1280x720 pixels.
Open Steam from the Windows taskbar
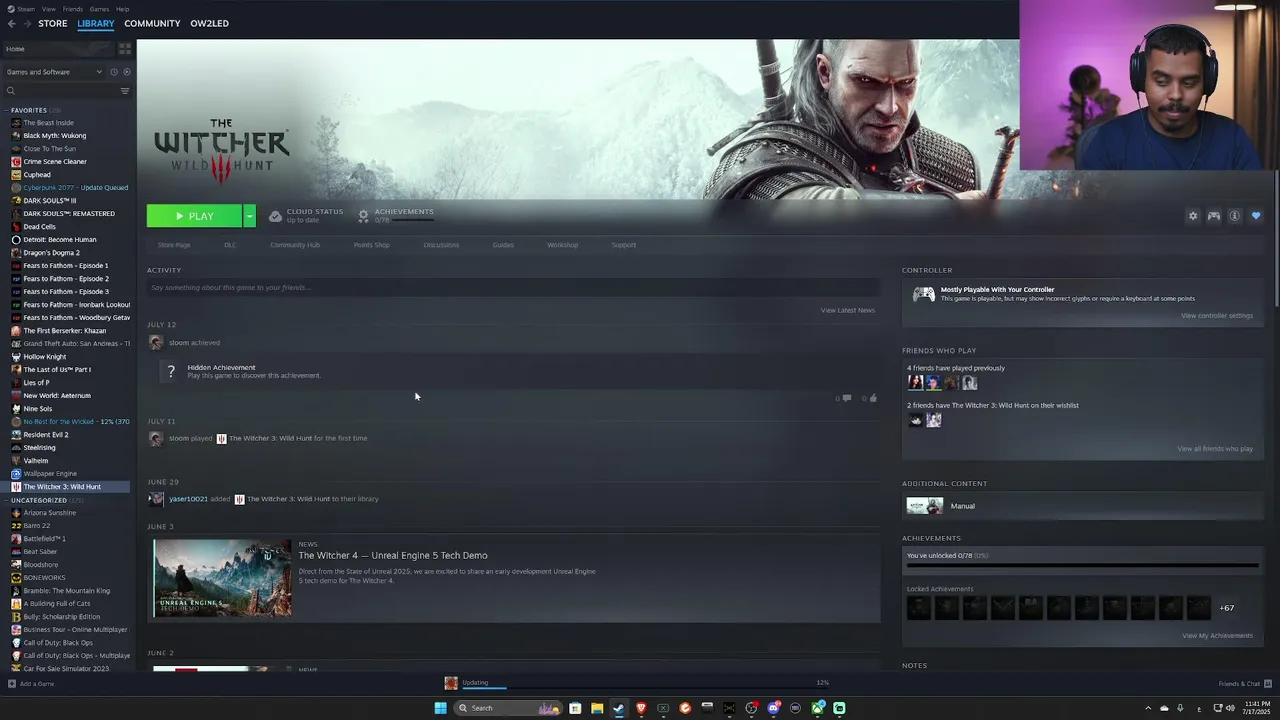(619, 708)
